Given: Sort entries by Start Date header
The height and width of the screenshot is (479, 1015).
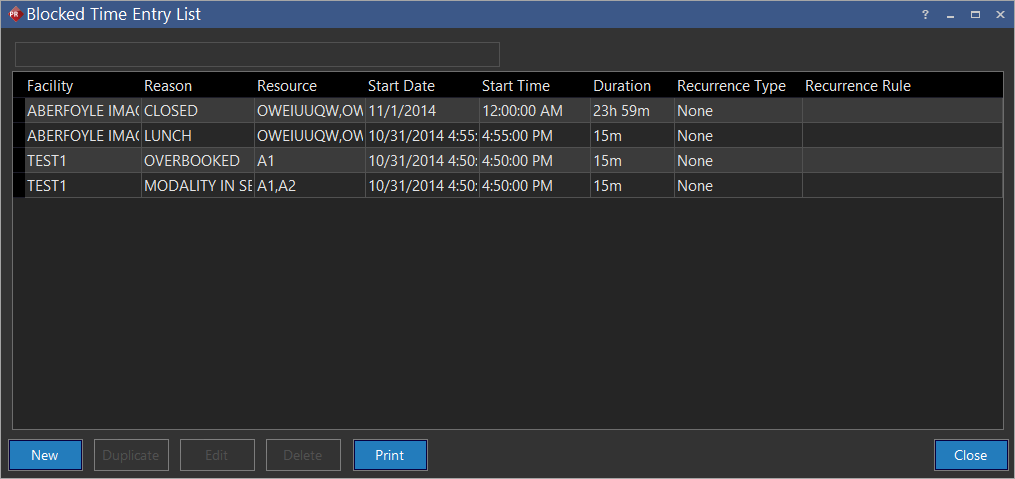Looking at the screenshot, I should (x=401, y=86).
